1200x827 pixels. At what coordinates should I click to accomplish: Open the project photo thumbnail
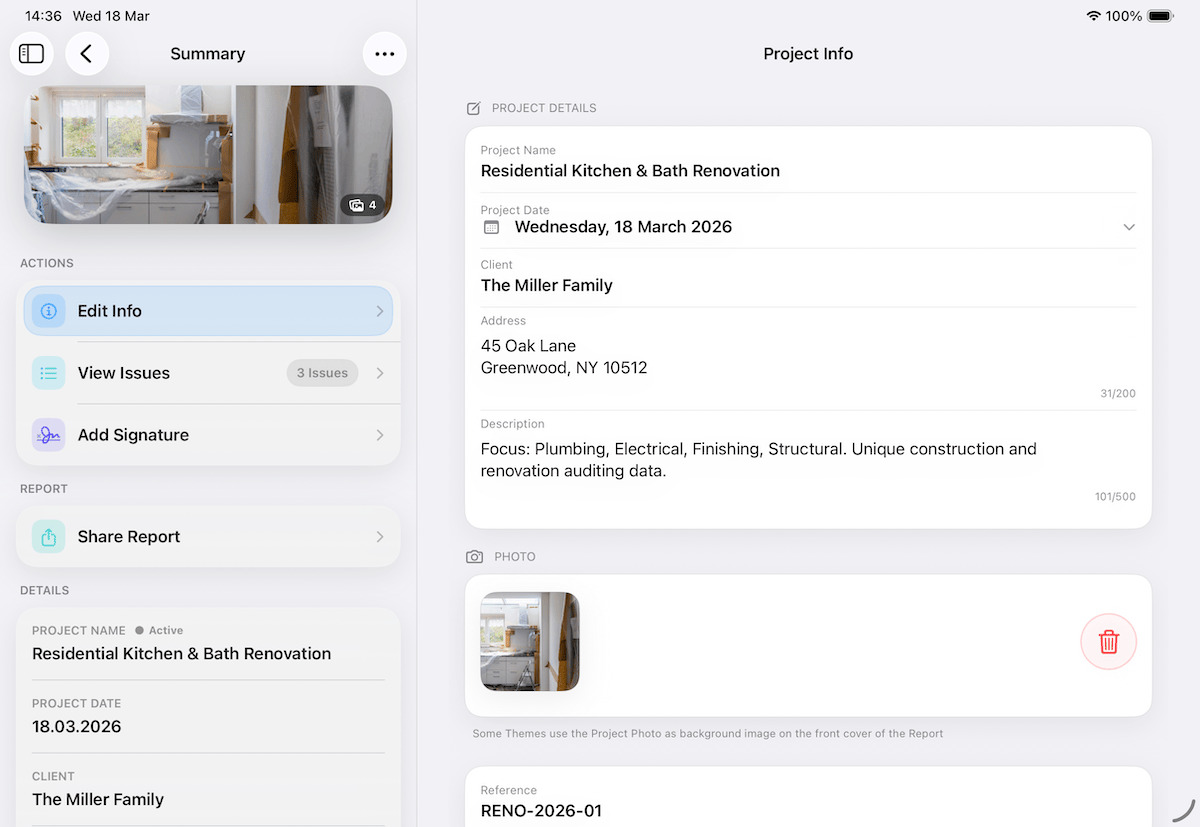530,642
